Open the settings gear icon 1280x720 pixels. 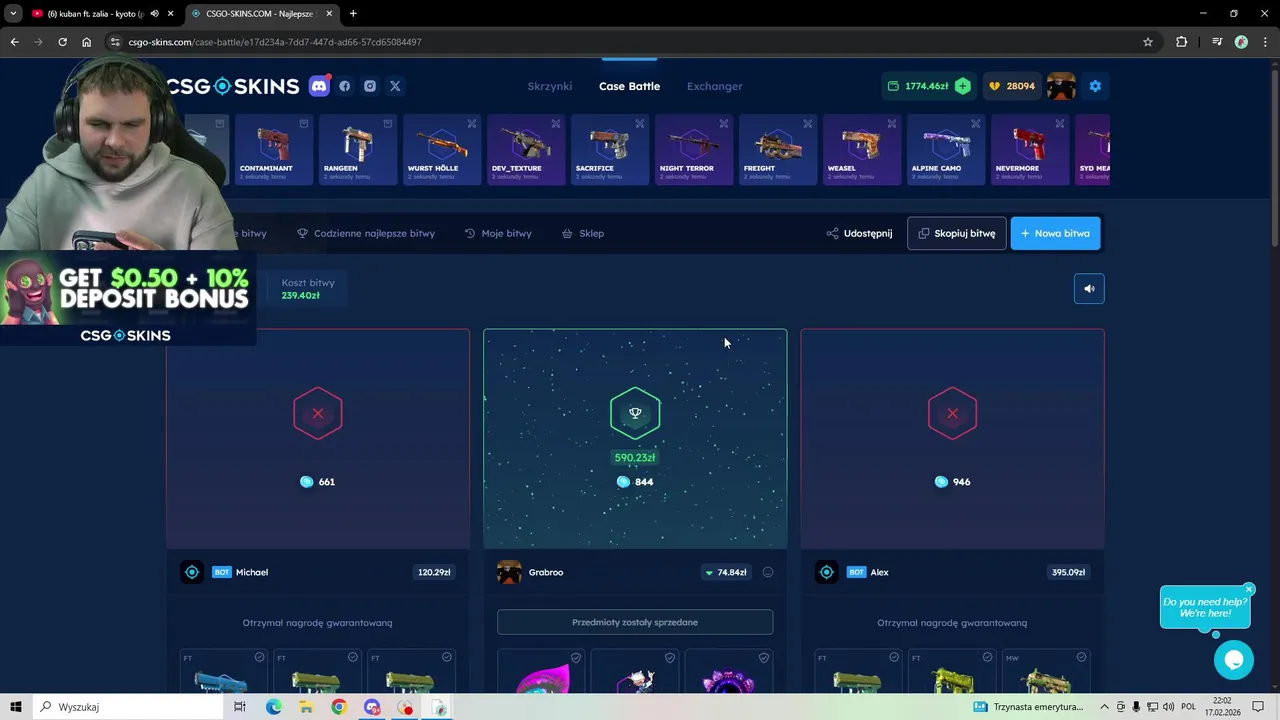1095,86
